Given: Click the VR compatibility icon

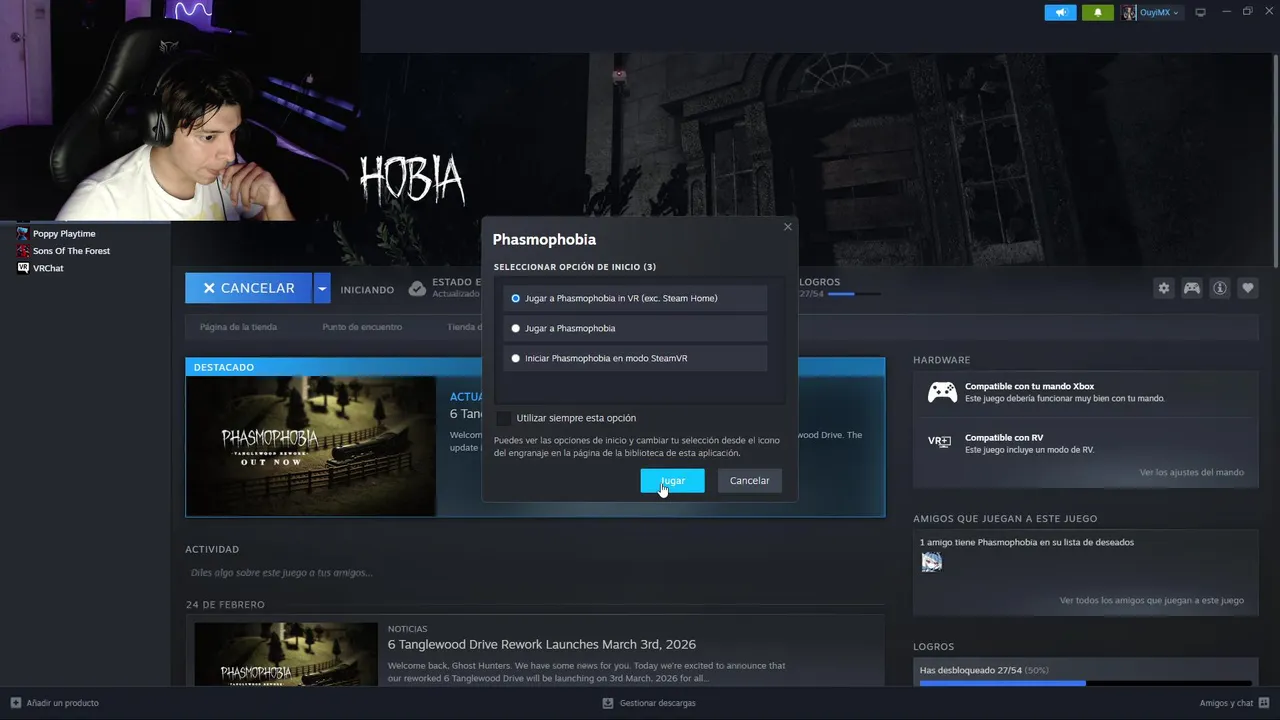Looking at the screenshot, I should click(939, 441).
